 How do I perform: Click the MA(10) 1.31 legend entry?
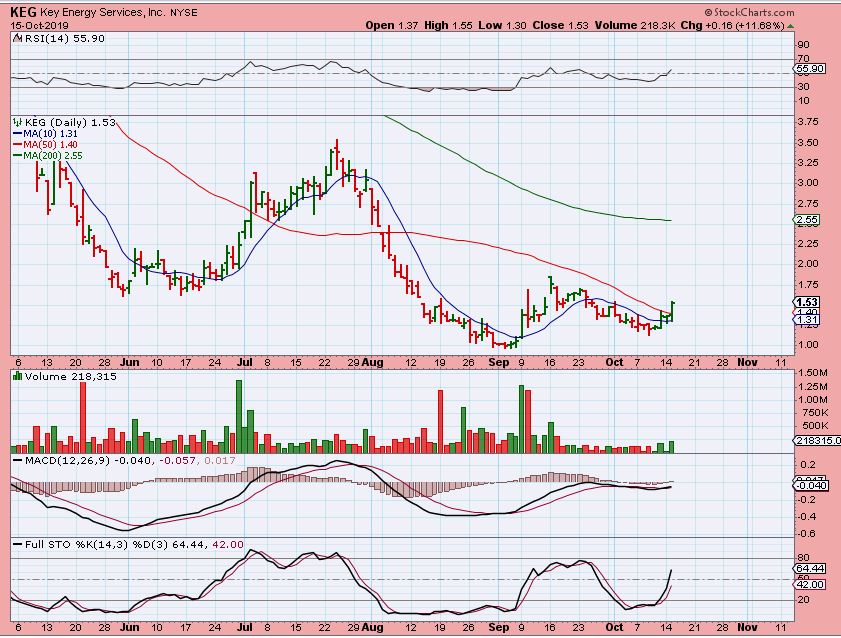(45, 133)
